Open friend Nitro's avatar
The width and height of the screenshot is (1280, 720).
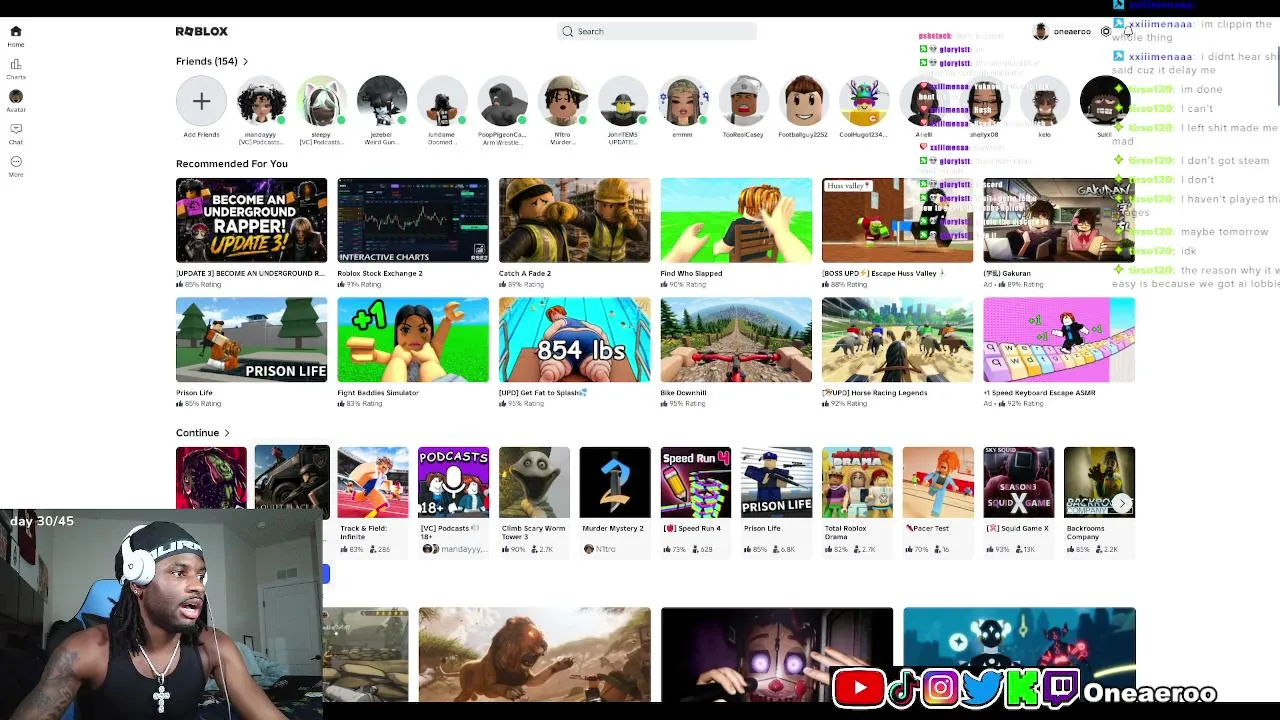pyautogui.click(x=562, y=101)
